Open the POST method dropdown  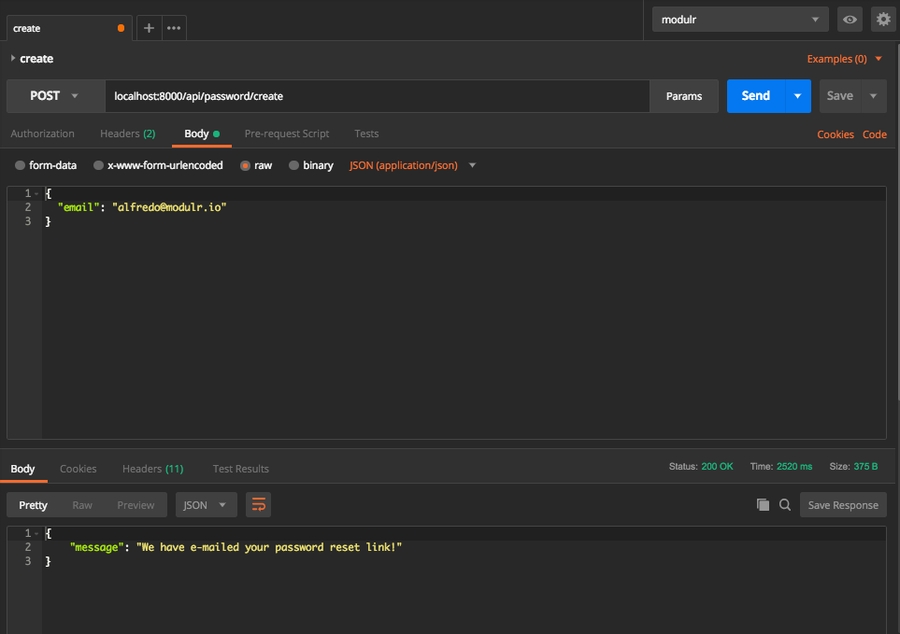click(x=56, y=96)
